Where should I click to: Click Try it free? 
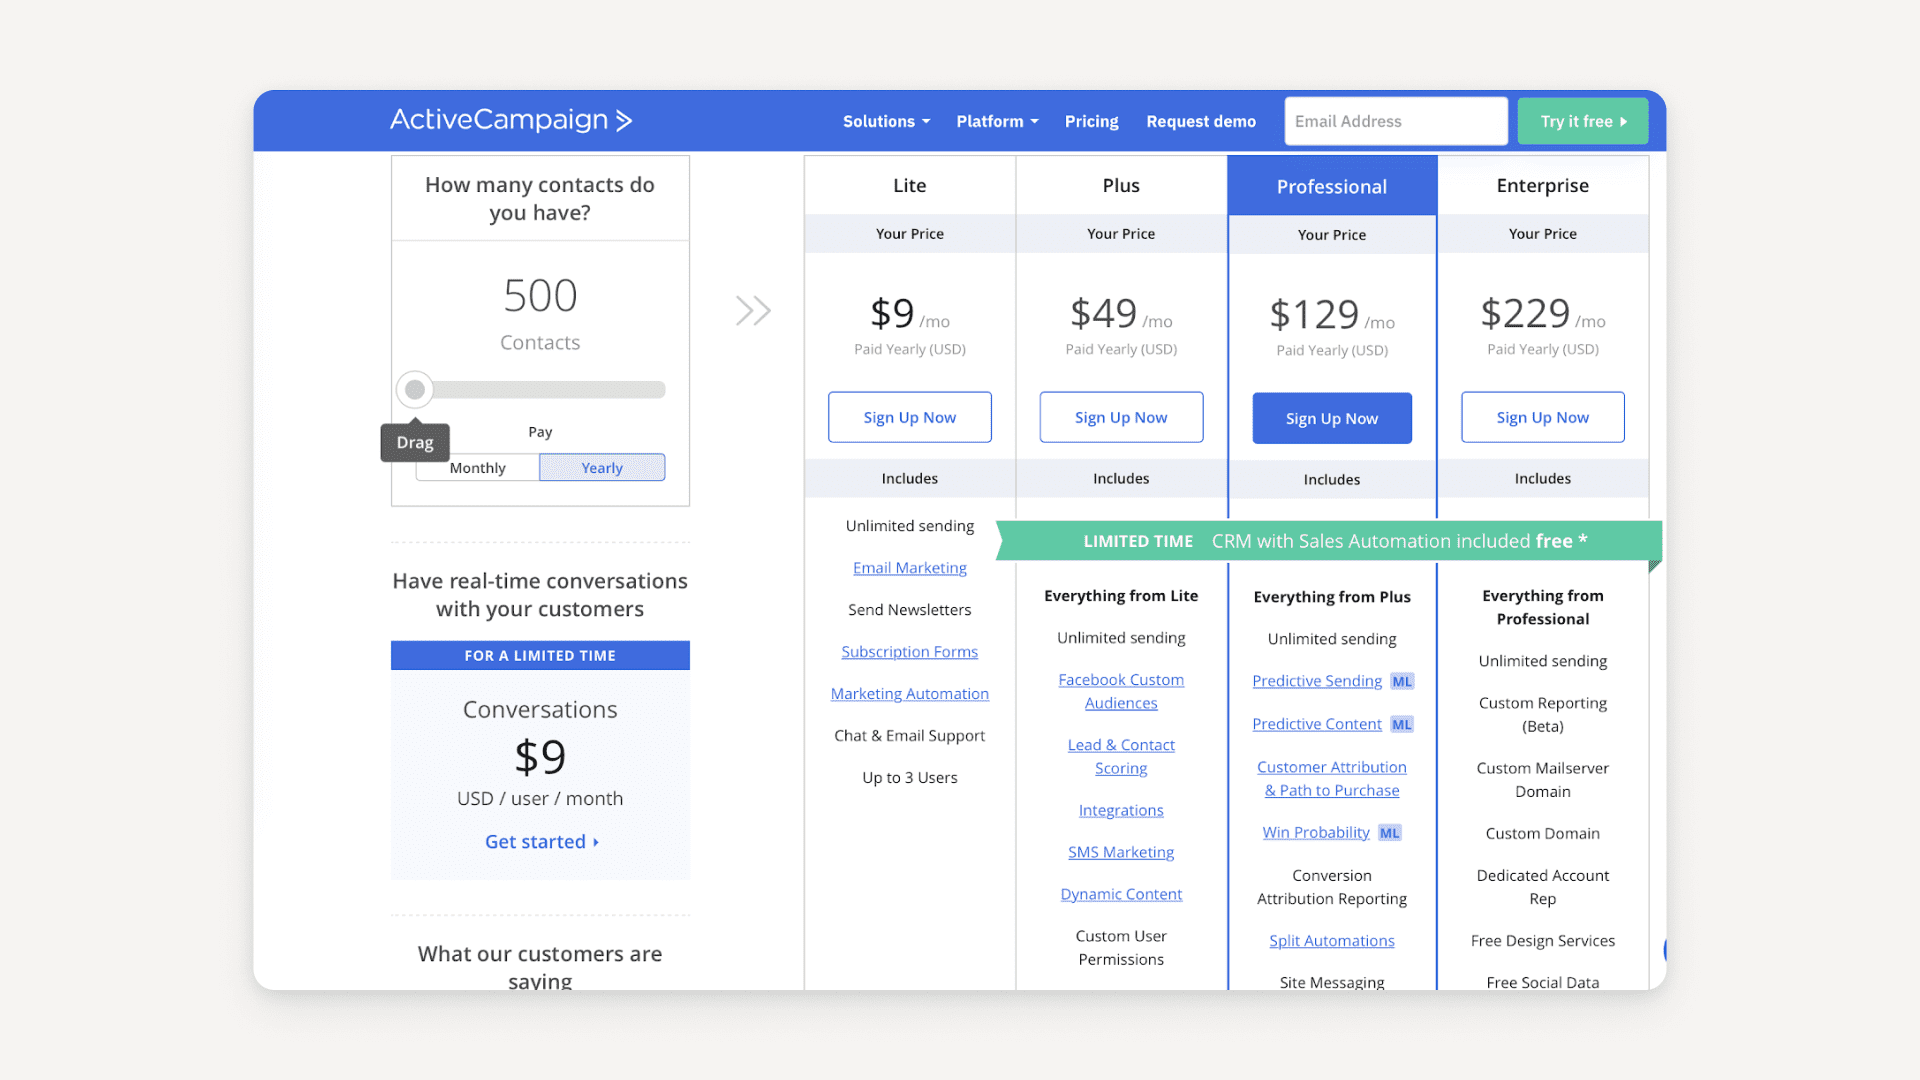click(x=1582, y=120)
